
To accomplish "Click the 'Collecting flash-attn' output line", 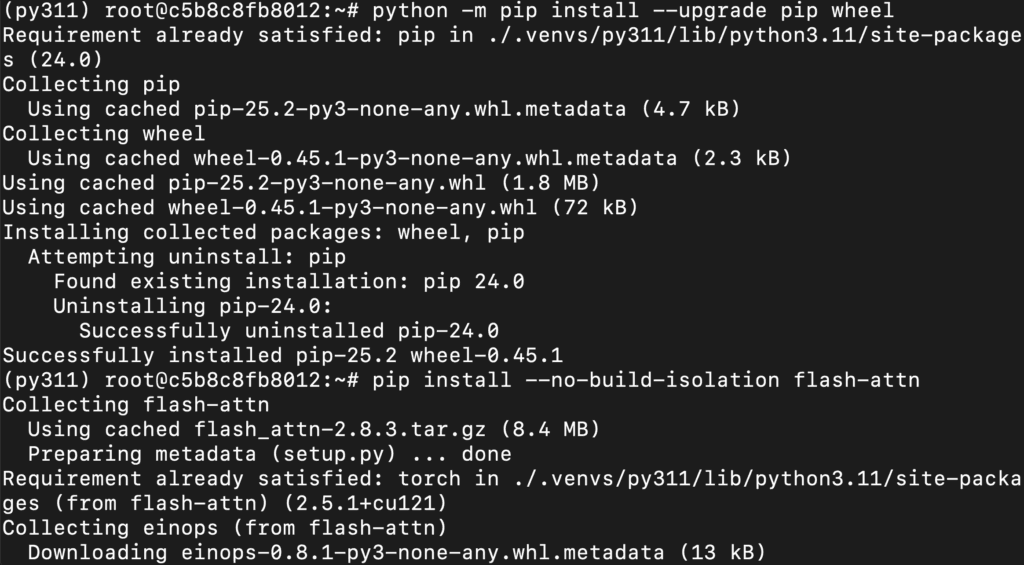I will [x=136, y=404].
